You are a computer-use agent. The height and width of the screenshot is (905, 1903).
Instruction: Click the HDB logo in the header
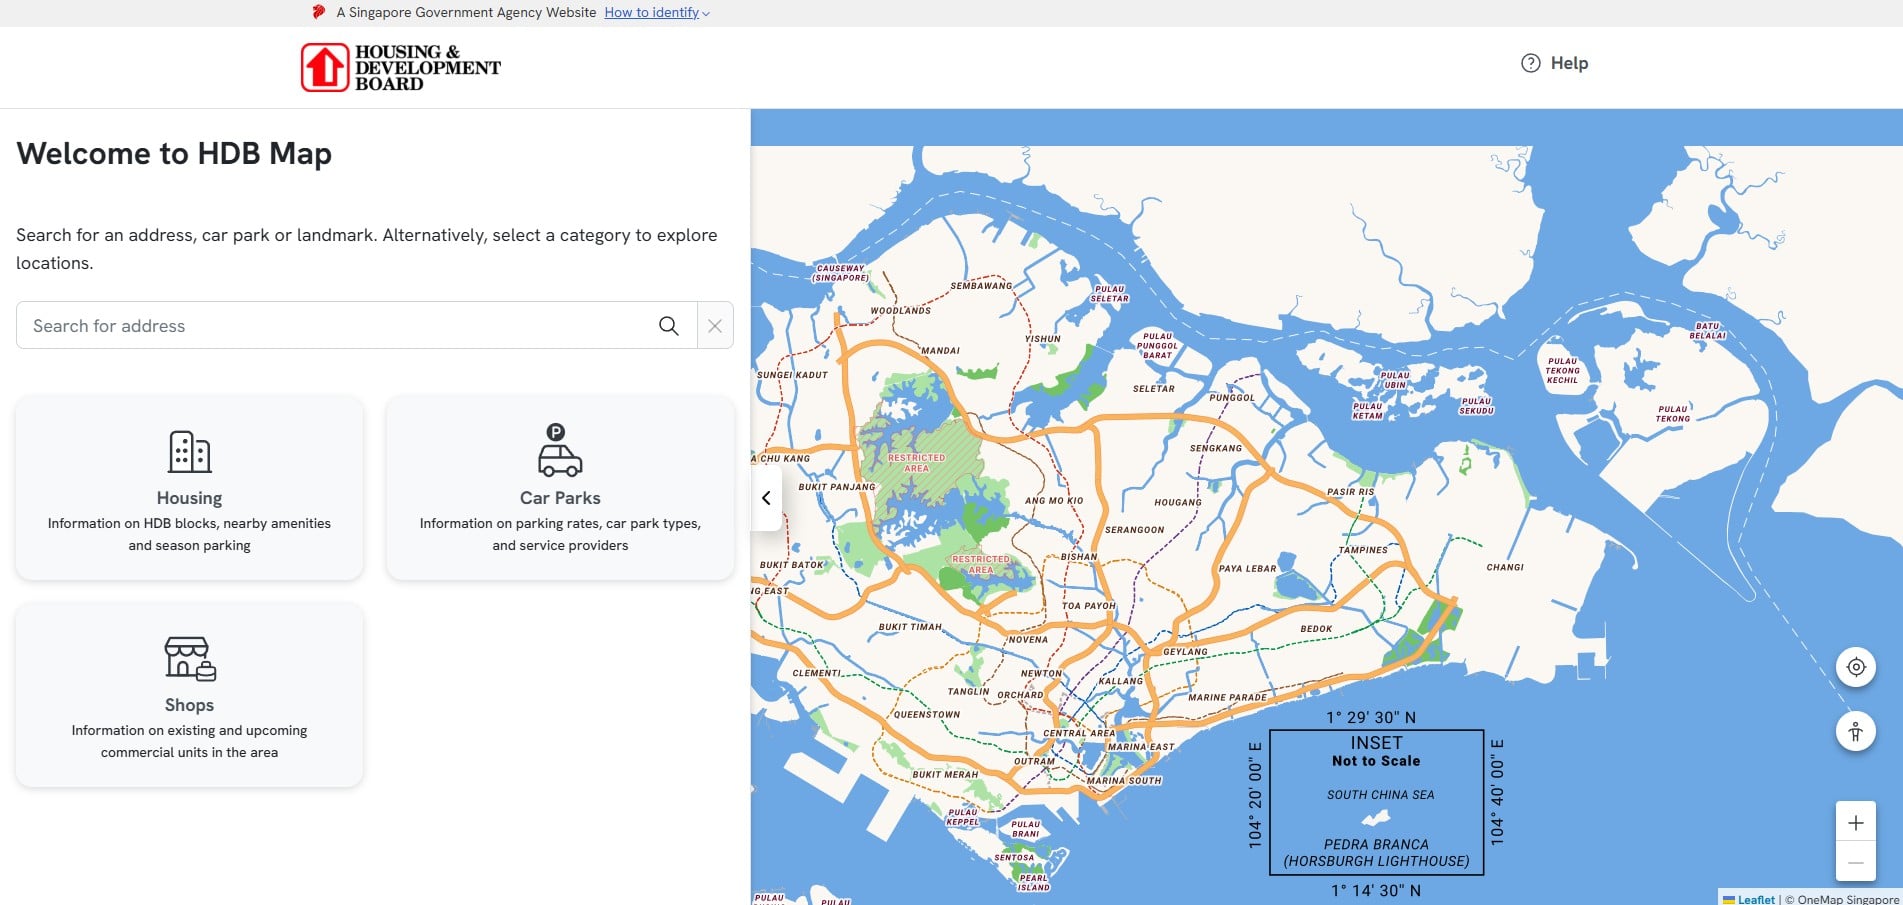pos(400,67)
